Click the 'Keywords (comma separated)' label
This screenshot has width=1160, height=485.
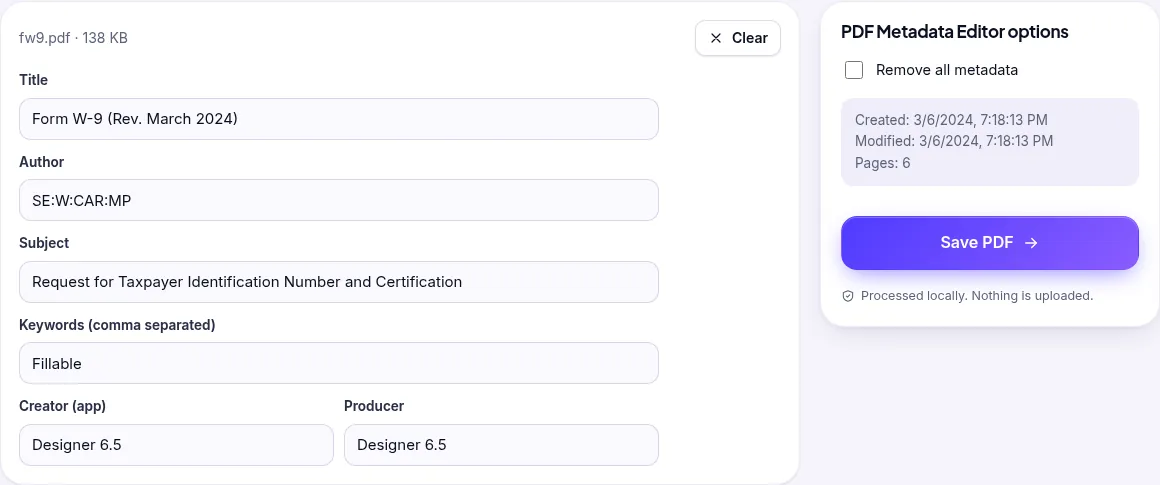pos(117,325)
